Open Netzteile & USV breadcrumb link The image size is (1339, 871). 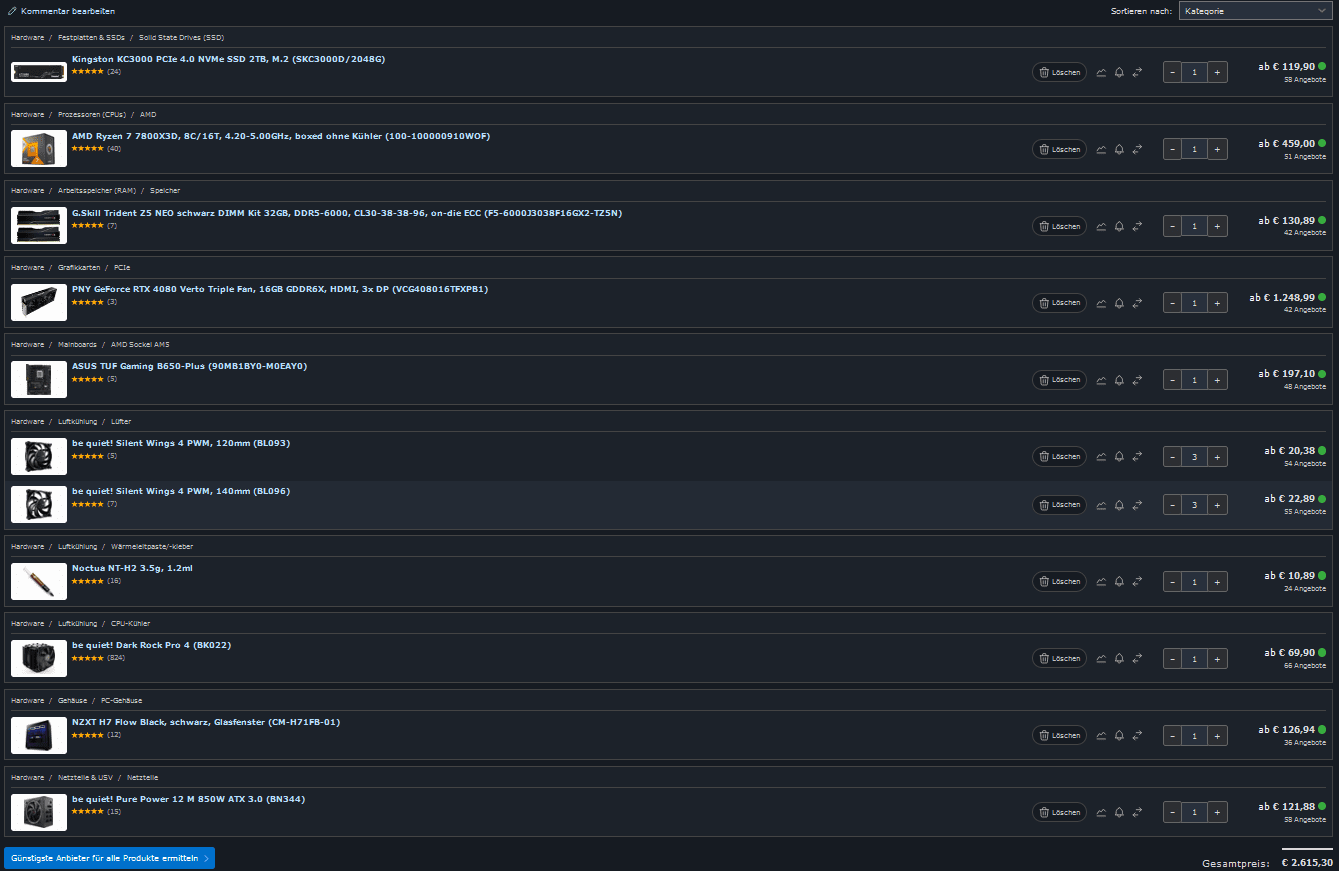click(86, 778)
